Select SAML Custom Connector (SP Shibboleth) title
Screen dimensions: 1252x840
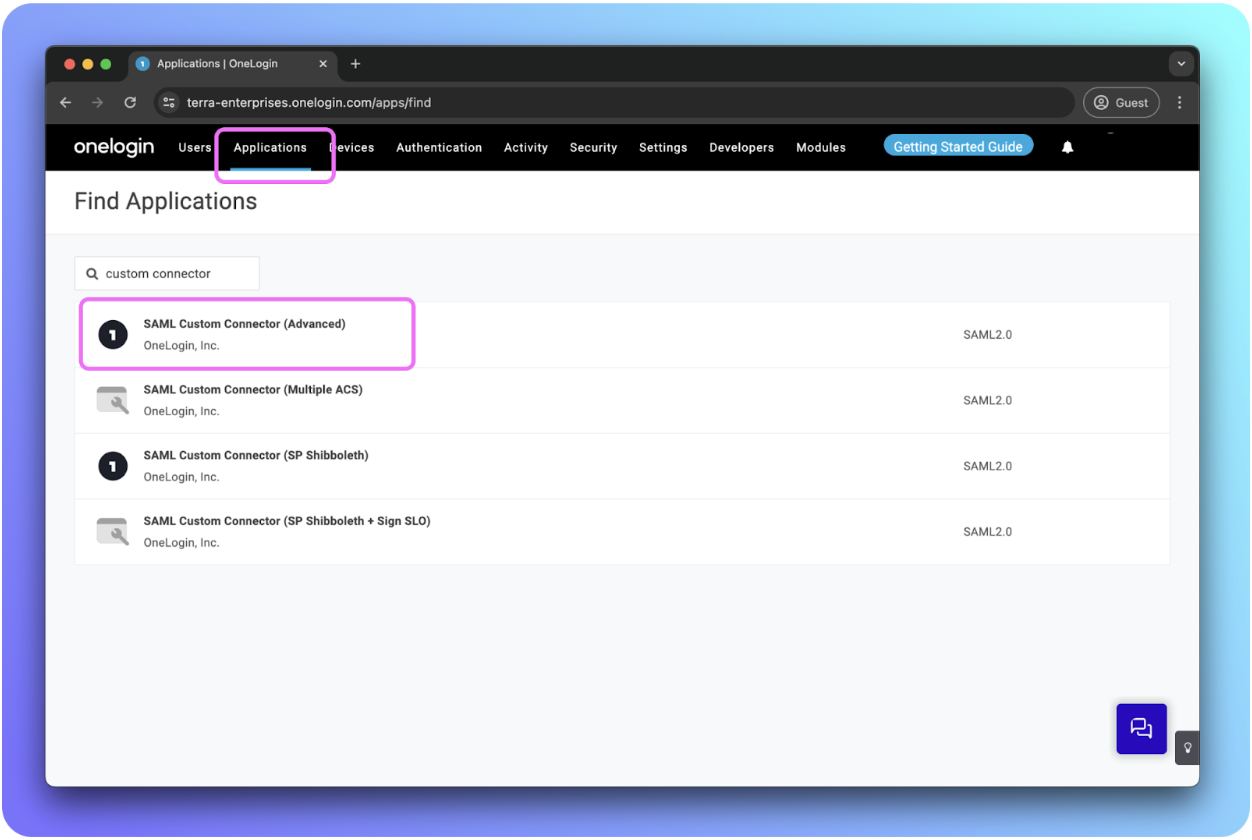pos(256,456)
